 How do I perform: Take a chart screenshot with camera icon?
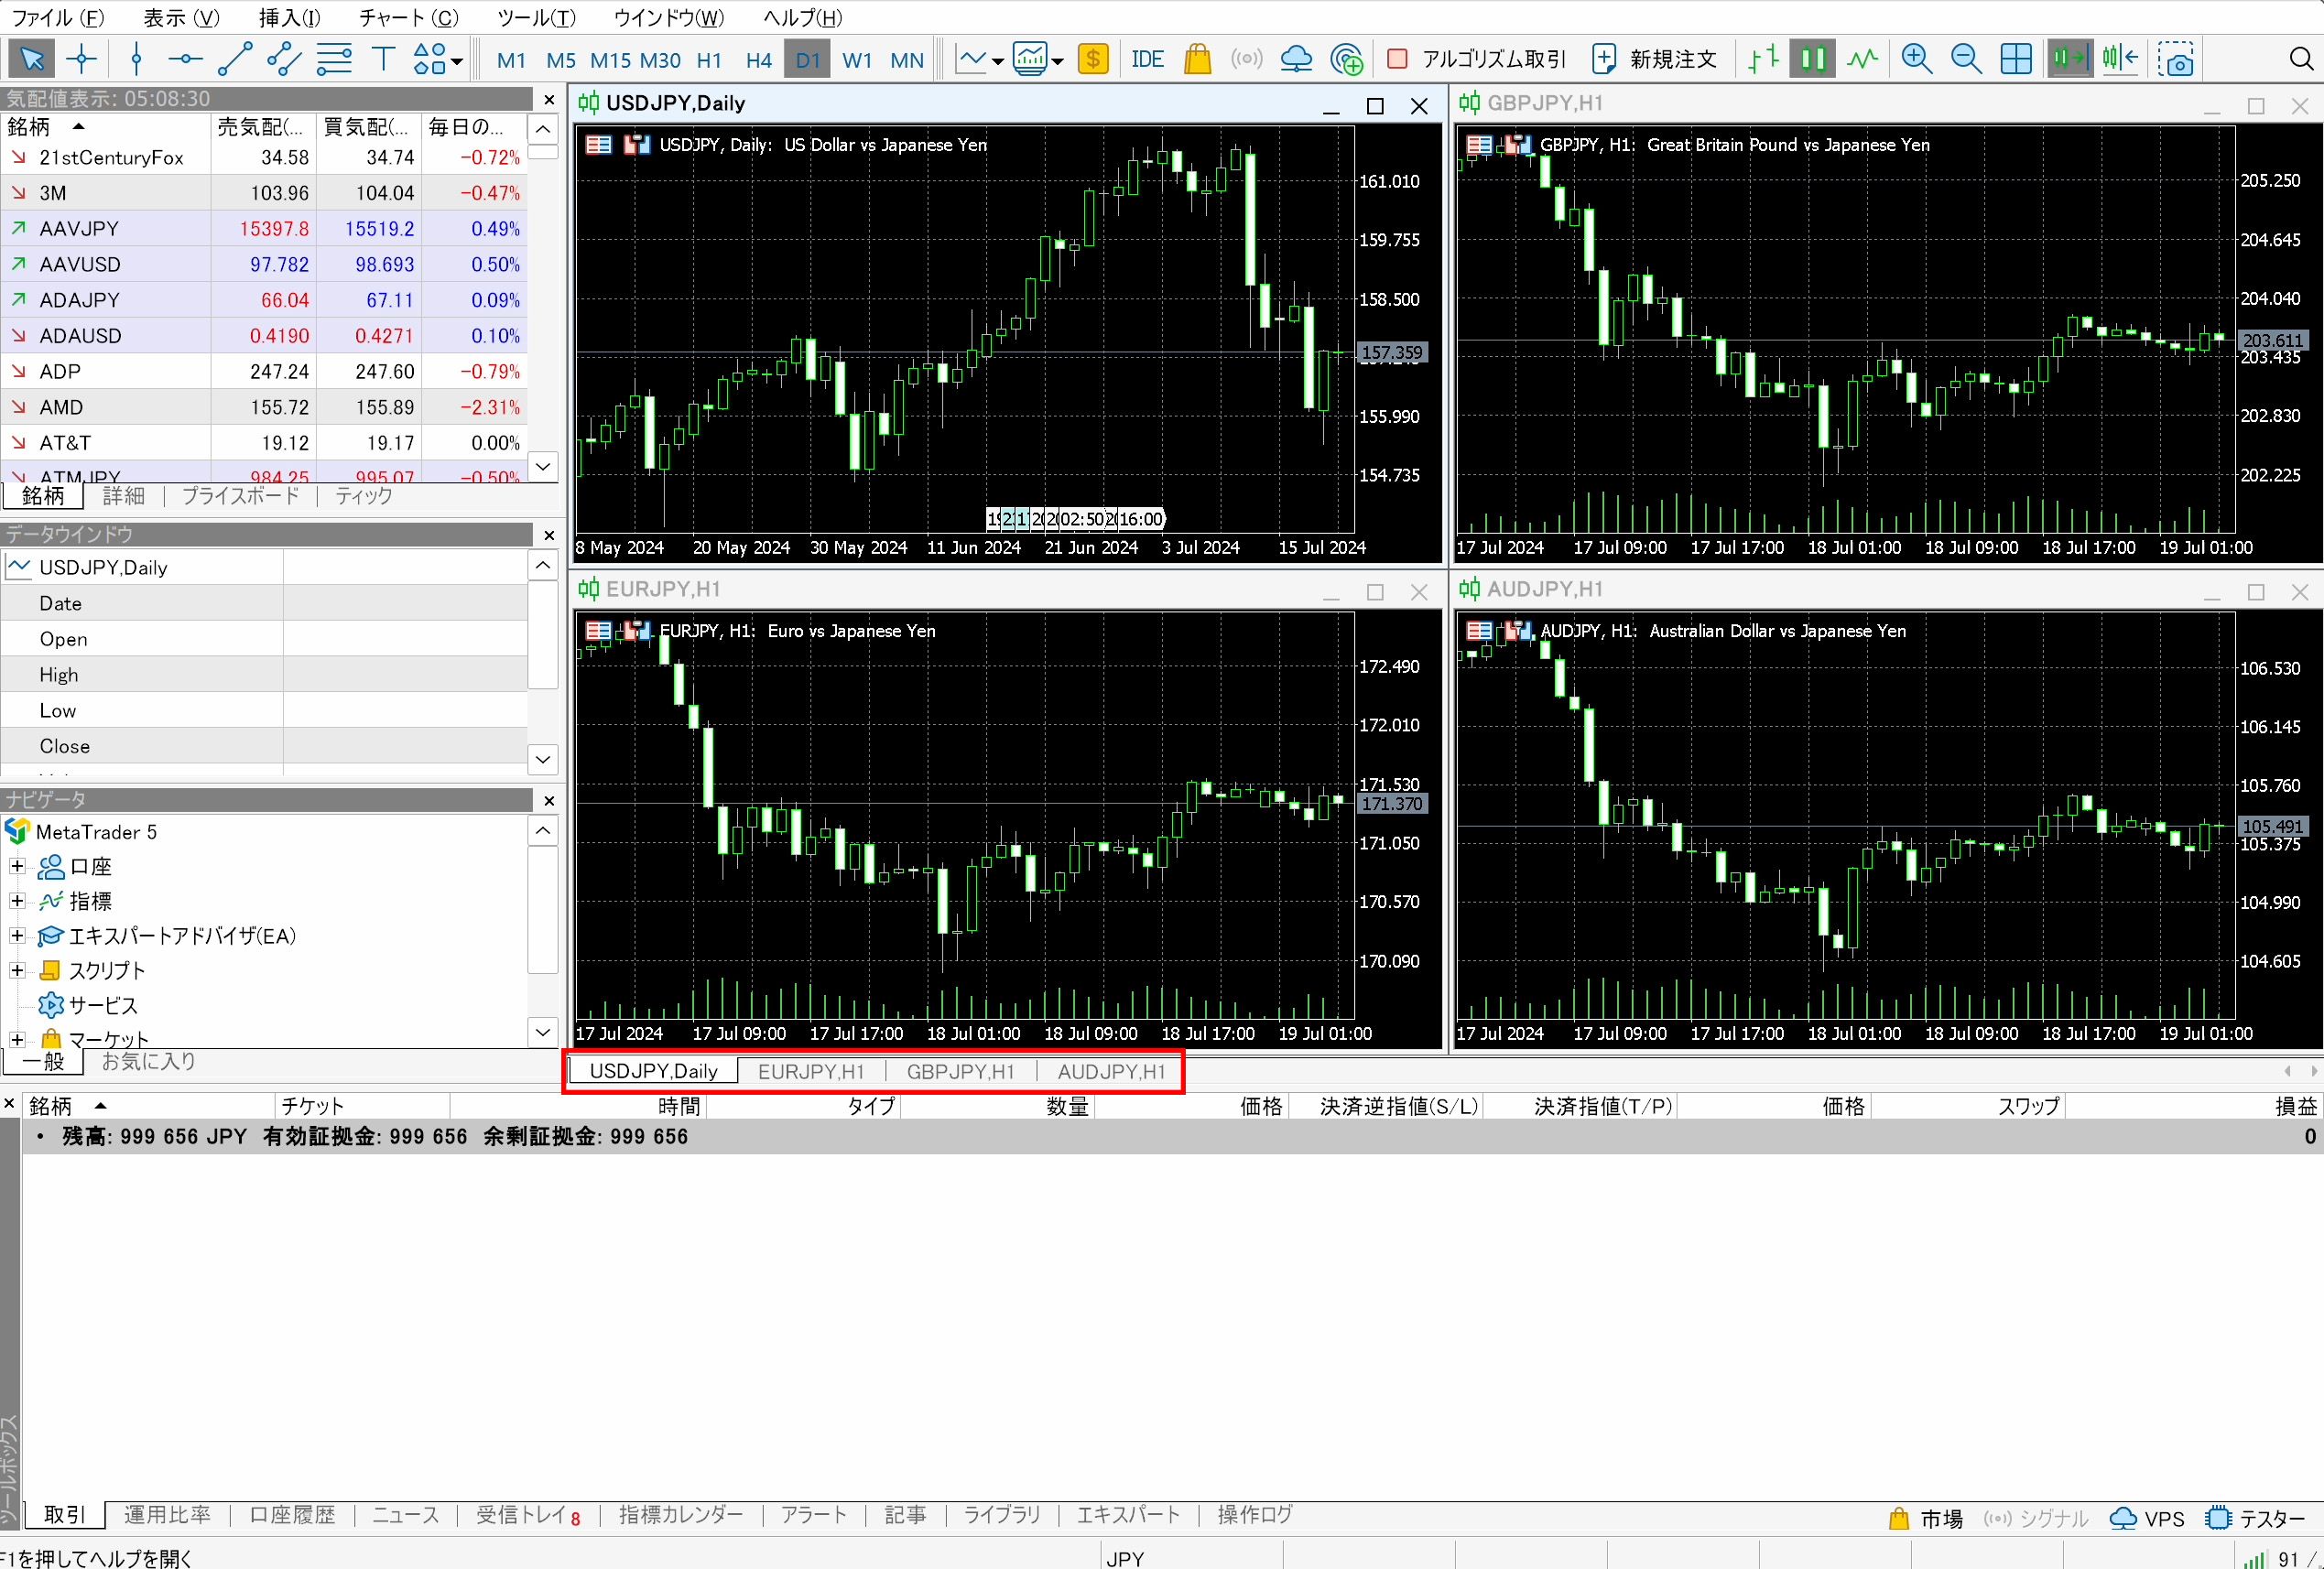coord(2176,59)
